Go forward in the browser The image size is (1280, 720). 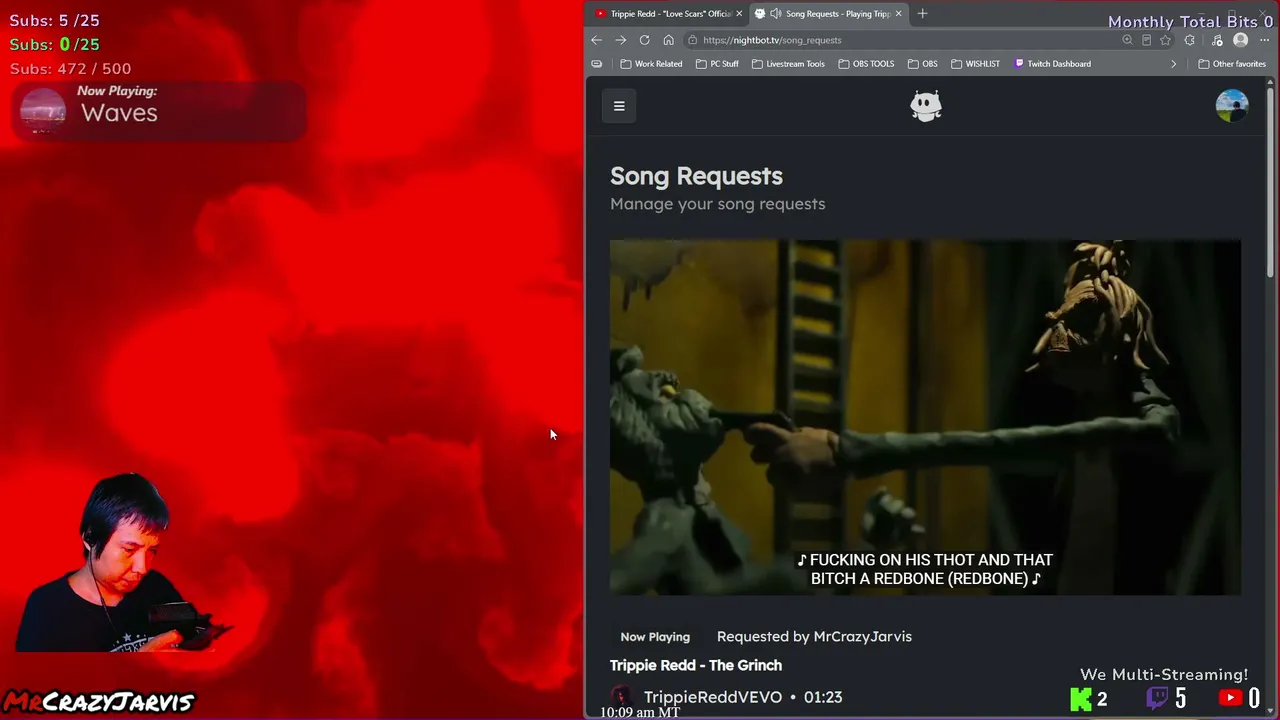point(620,40)
